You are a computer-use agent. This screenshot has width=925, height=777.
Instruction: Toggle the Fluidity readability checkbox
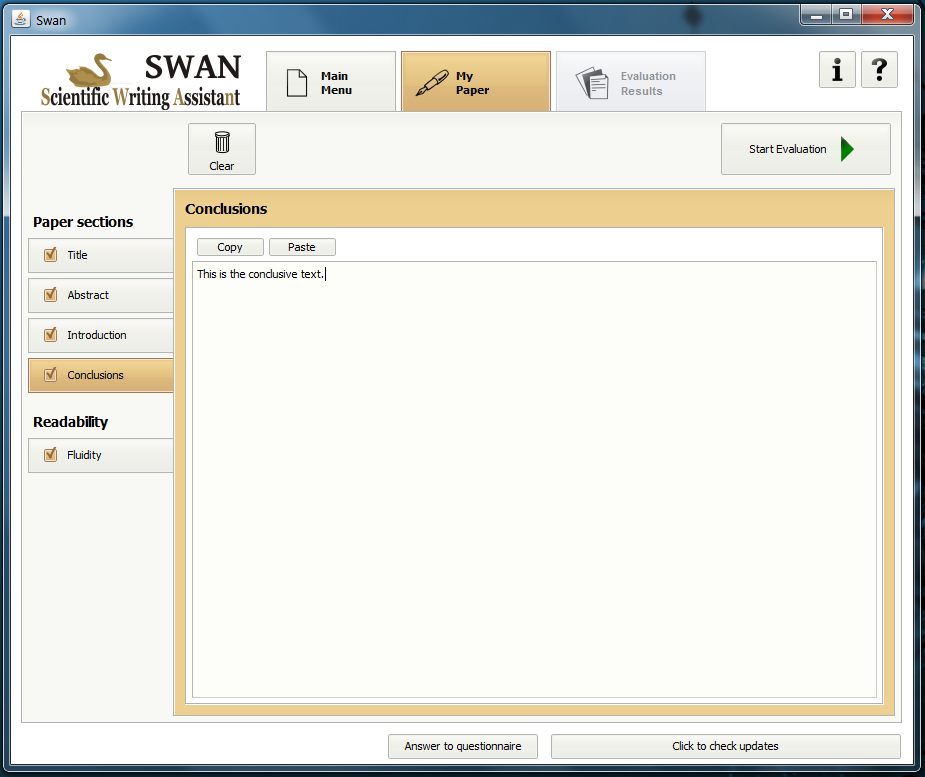tap(51, 455)
